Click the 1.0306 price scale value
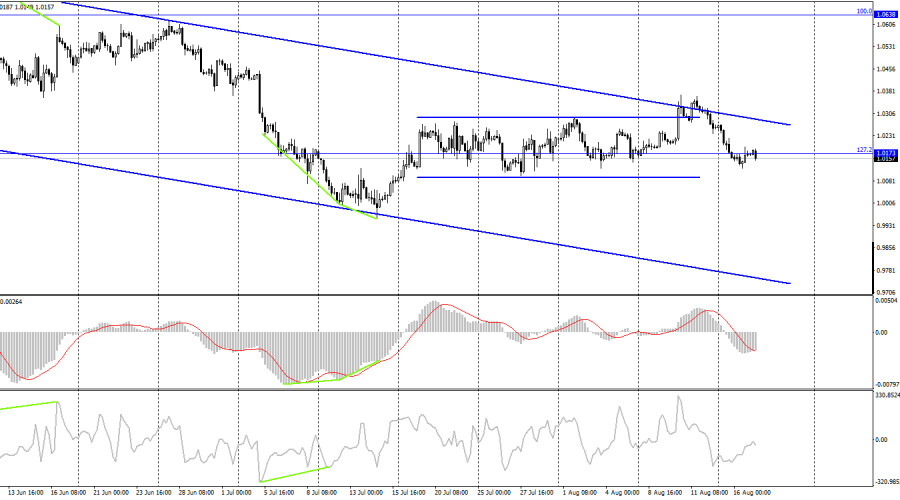 tap(887, 114)
